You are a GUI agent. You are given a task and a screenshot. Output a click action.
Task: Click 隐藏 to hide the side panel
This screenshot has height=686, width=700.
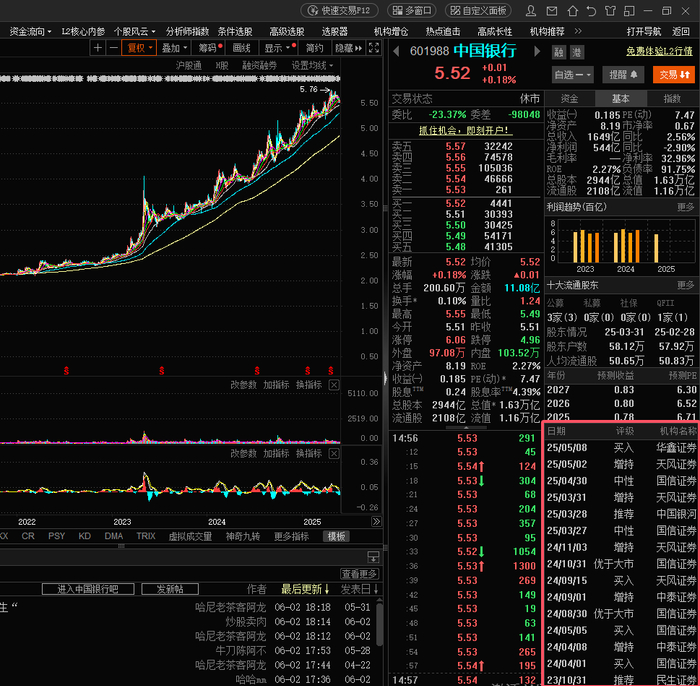[349, 48]
